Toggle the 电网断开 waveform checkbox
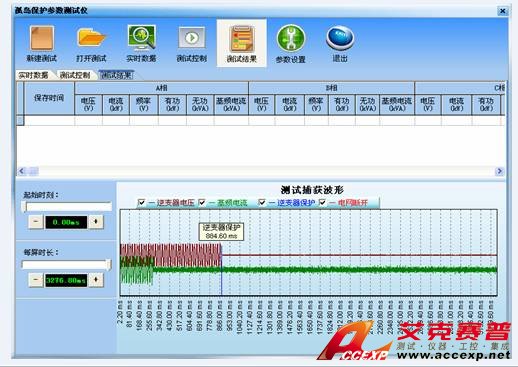Screen dimensions: 518x367 (x=322, y=202)
